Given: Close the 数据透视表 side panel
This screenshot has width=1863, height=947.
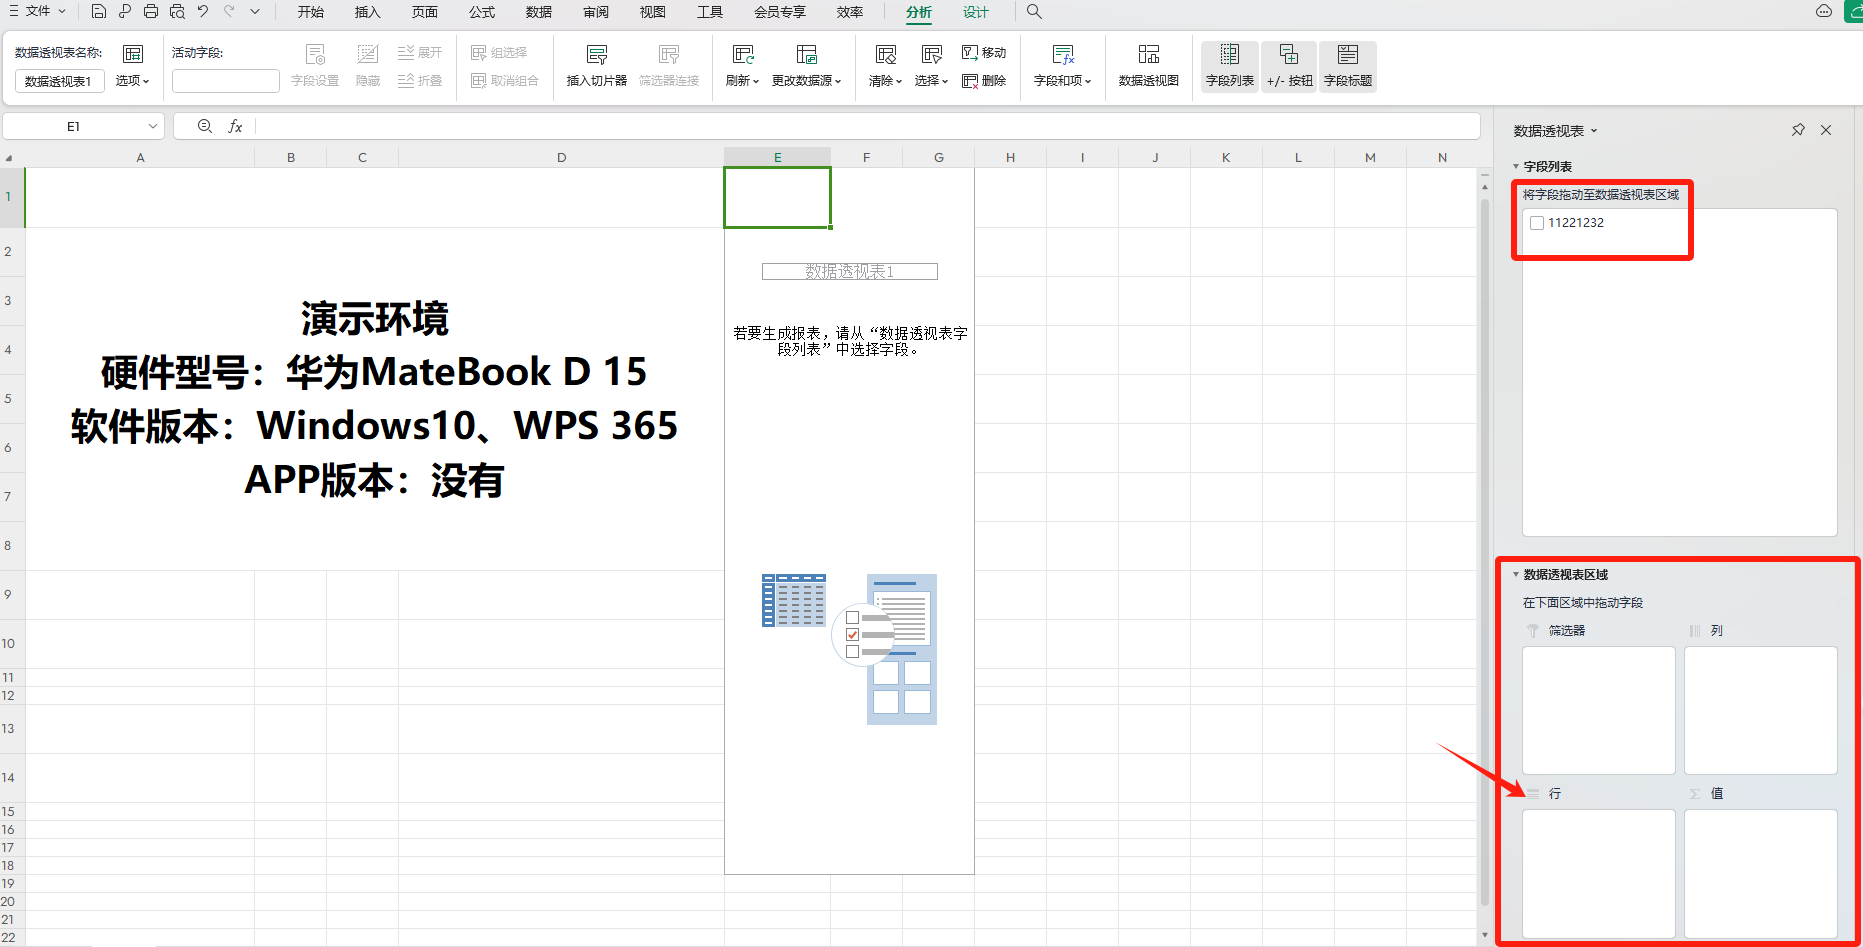Looking at the screenshot, I should 1826,130.
